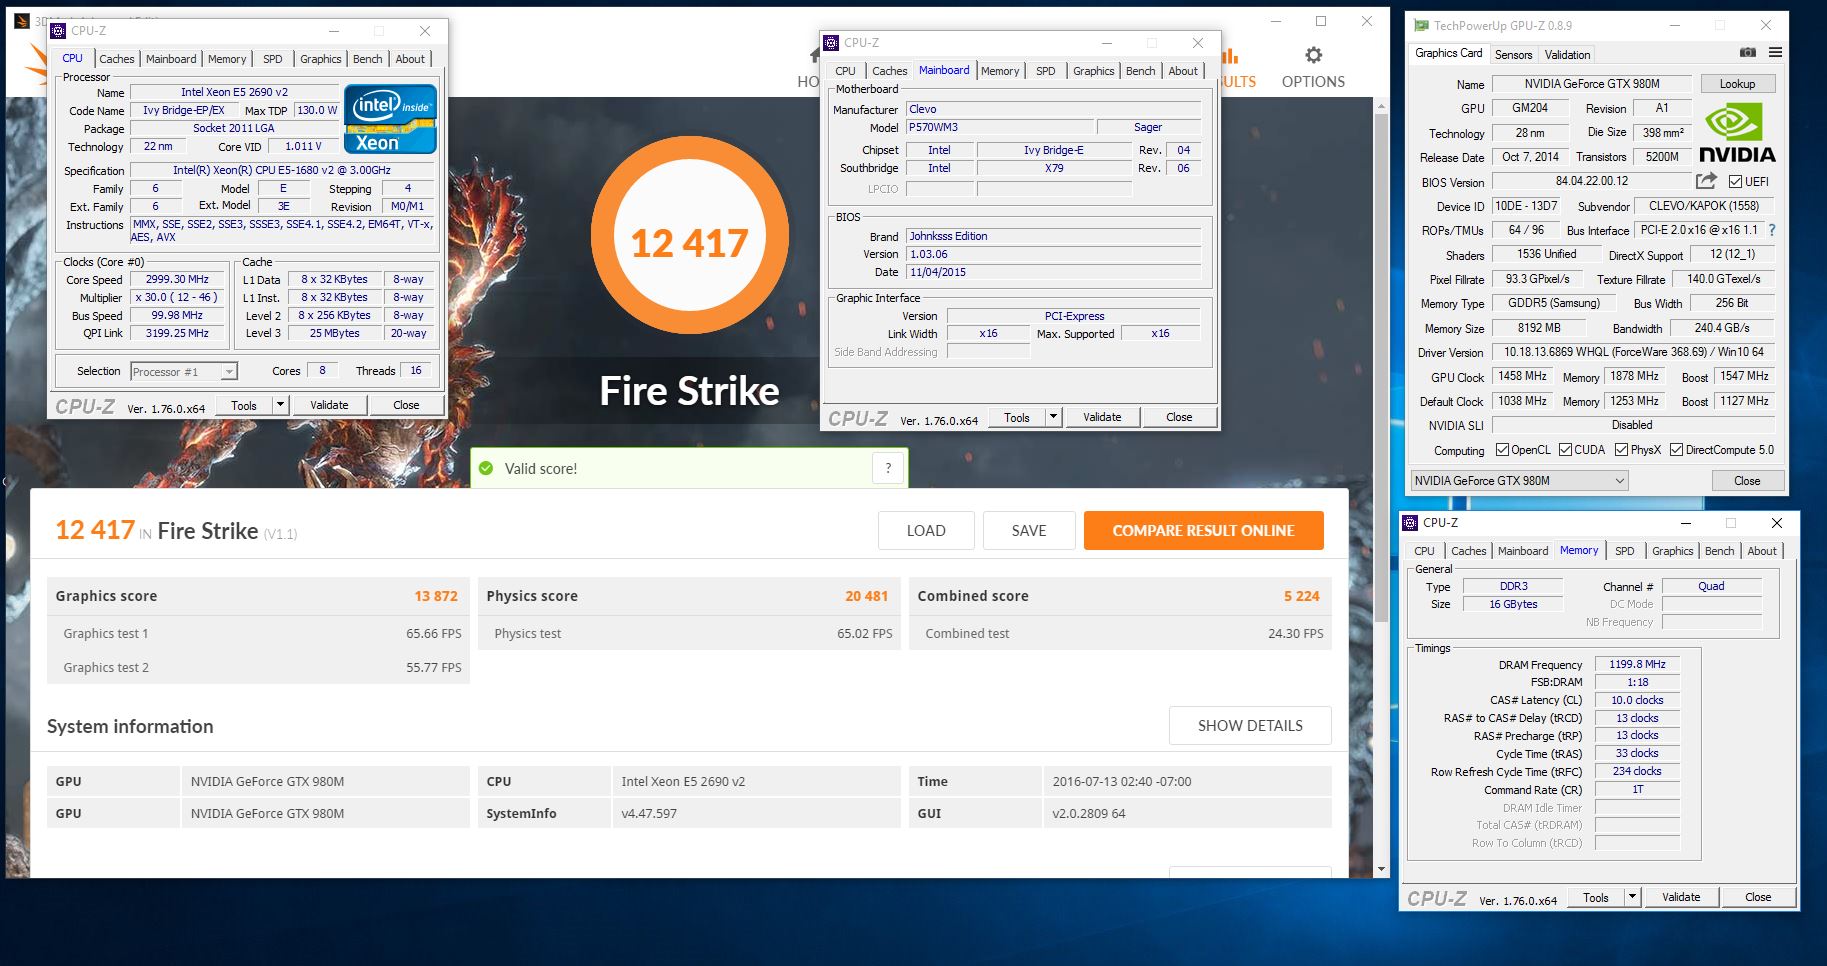Click the Physics score value 20 481

tap(866, 596)
